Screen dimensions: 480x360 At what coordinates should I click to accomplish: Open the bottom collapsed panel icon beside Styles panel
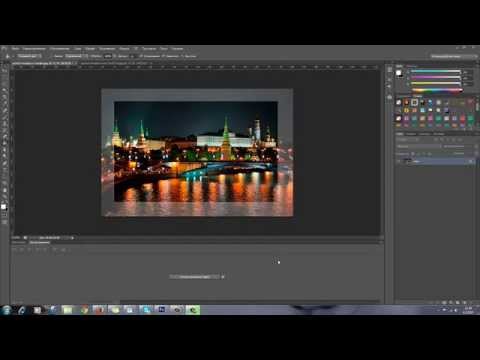(389, 97)
